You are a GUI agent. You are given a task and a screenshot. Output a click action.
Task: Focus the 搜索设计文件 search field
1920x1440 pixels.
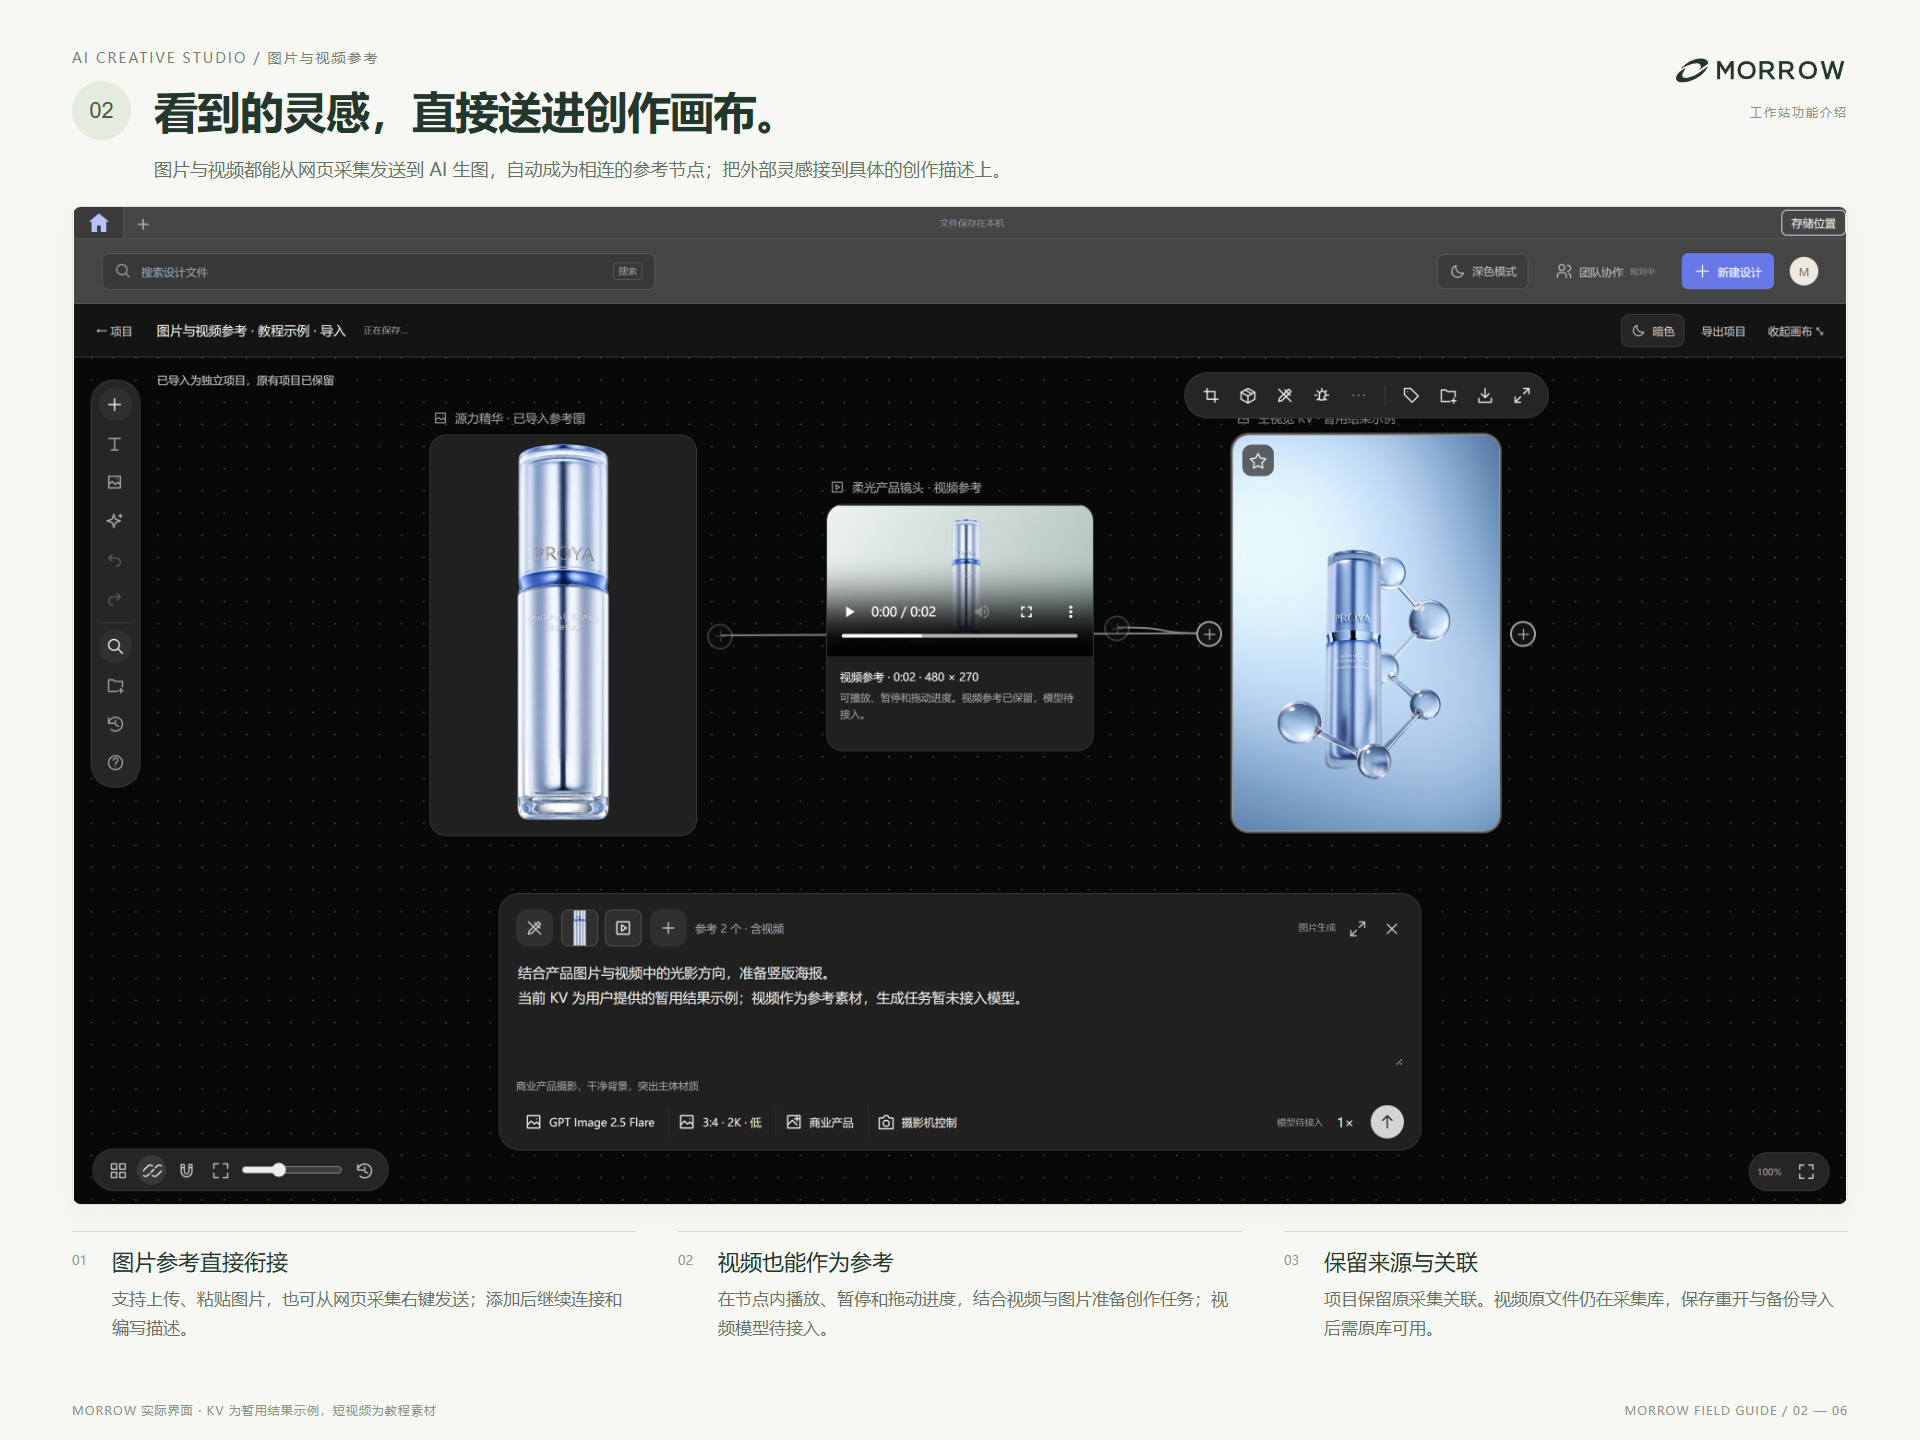click(378, 271)
